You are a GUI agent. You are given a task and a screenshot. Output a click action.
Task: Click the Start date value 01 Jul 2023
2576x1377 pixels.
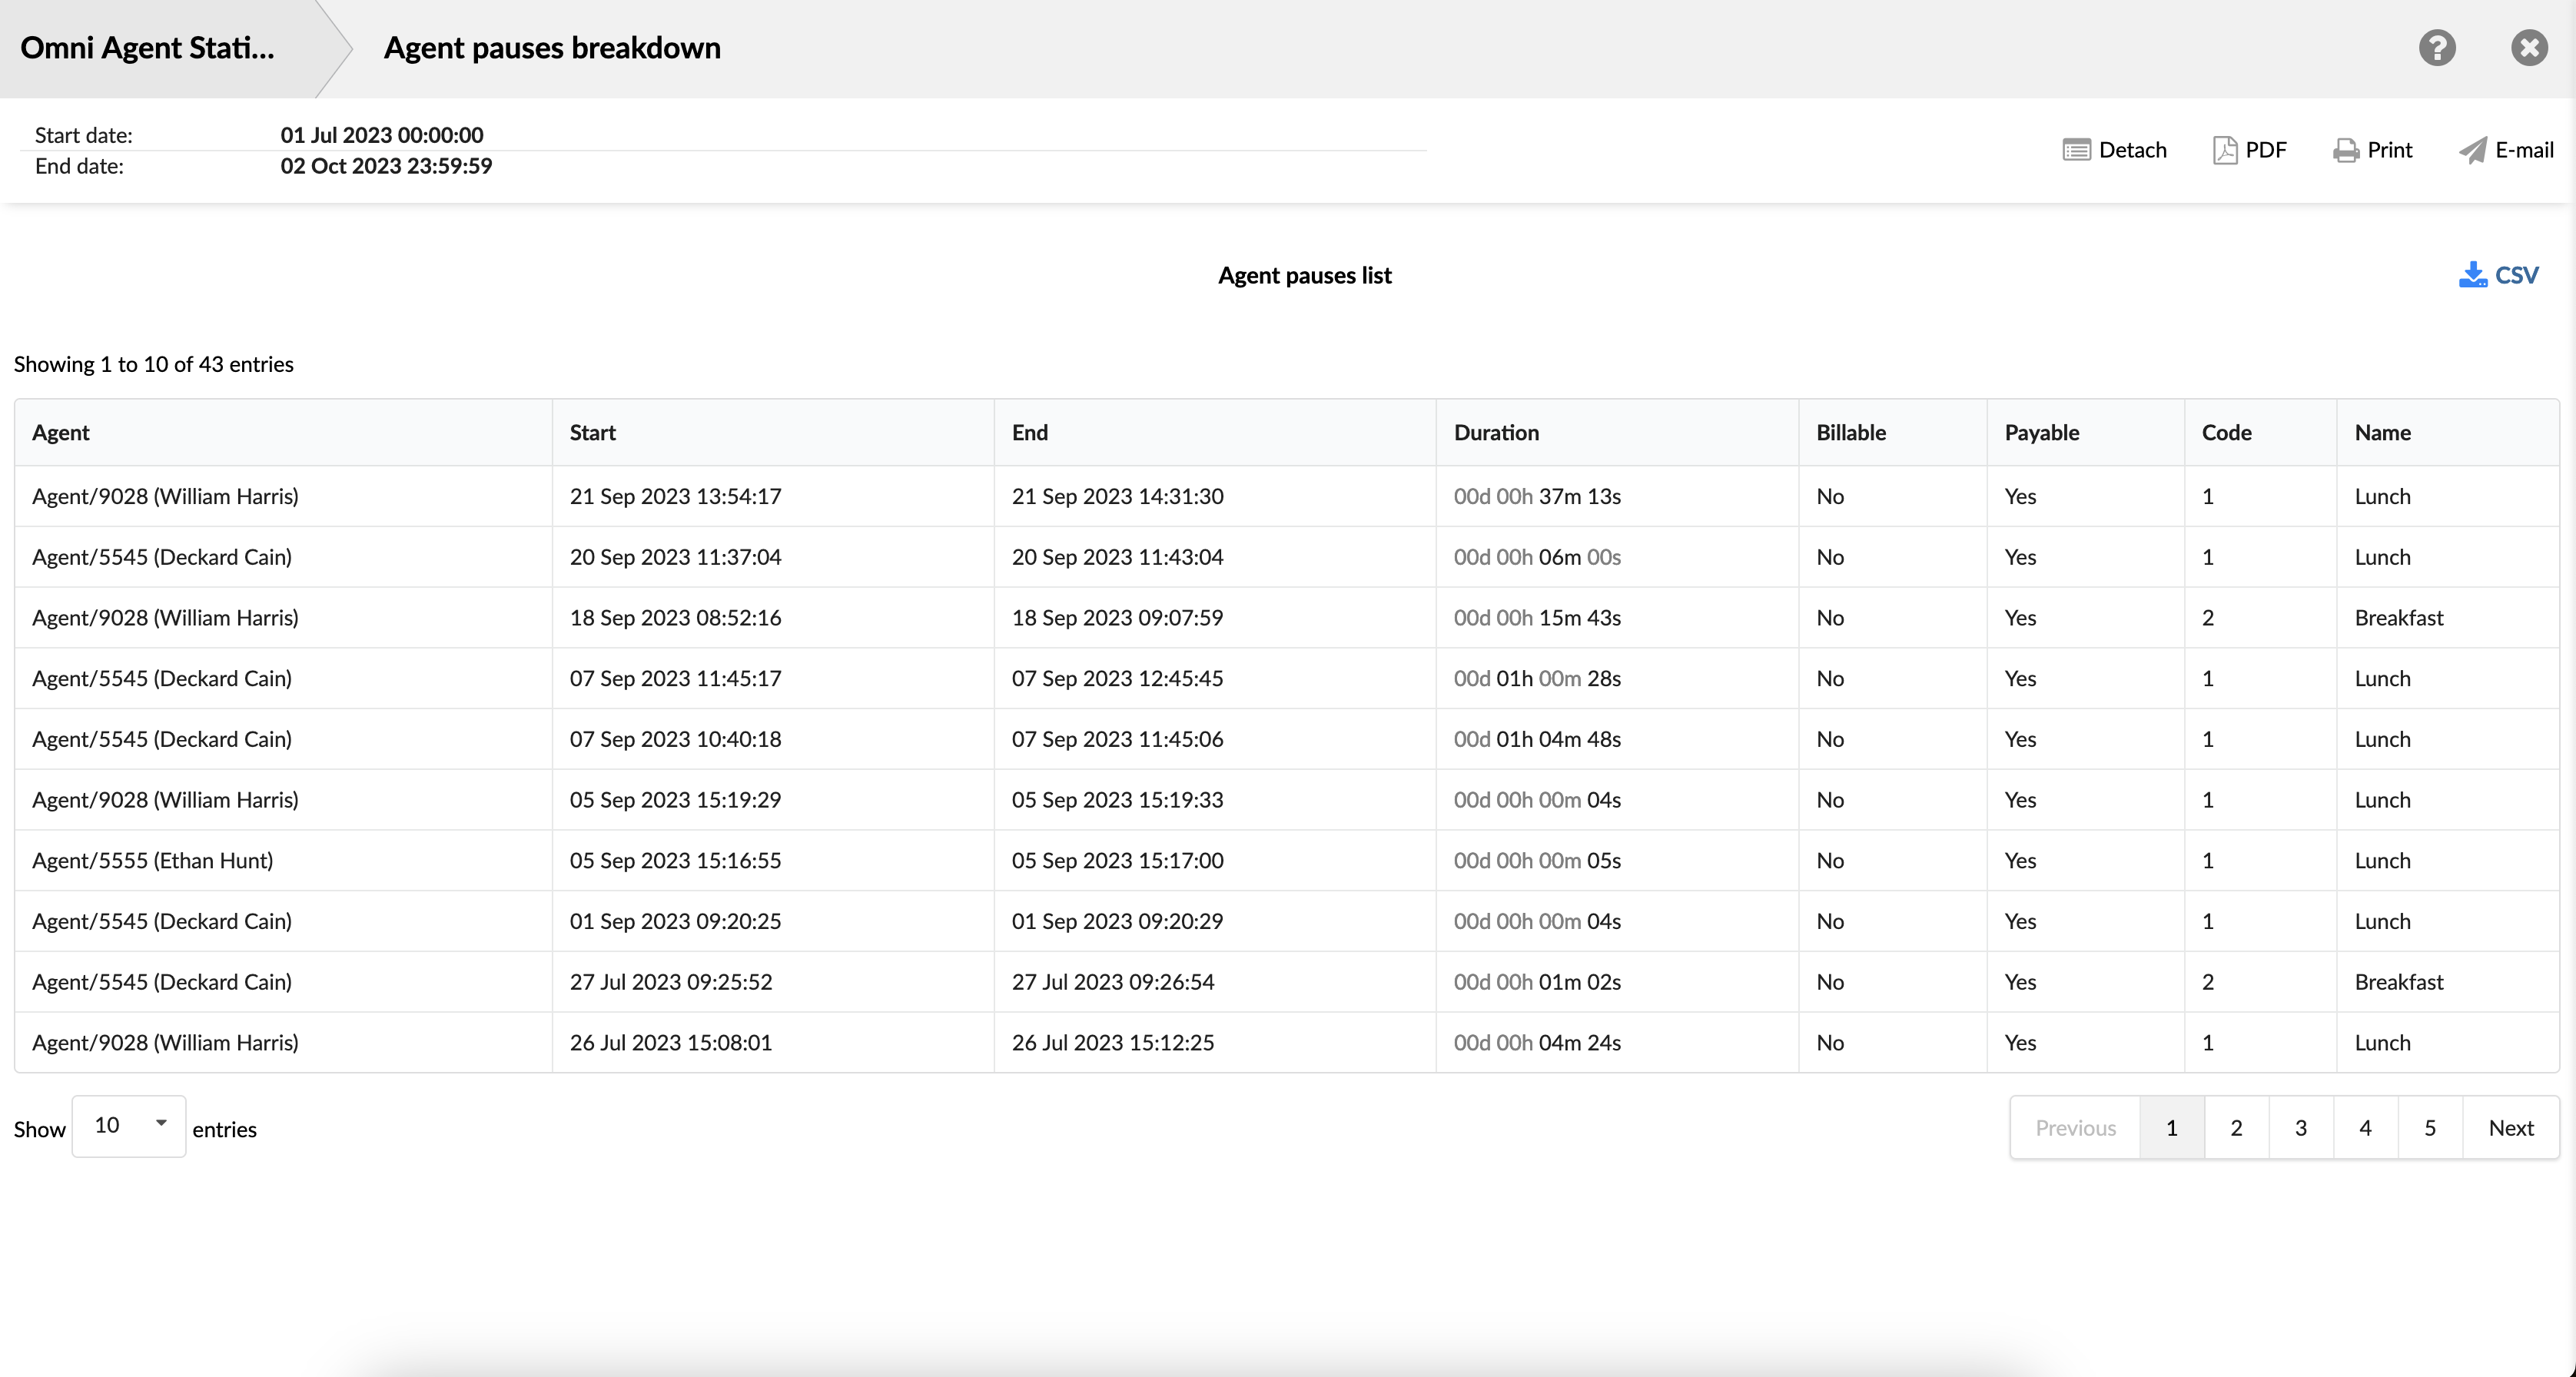point(382,135)
